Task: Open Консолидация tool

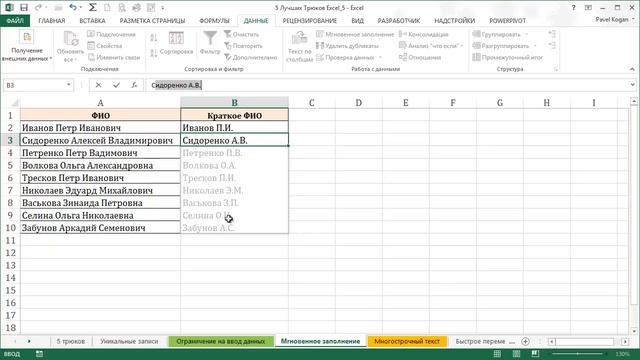Action: (424, 34)
